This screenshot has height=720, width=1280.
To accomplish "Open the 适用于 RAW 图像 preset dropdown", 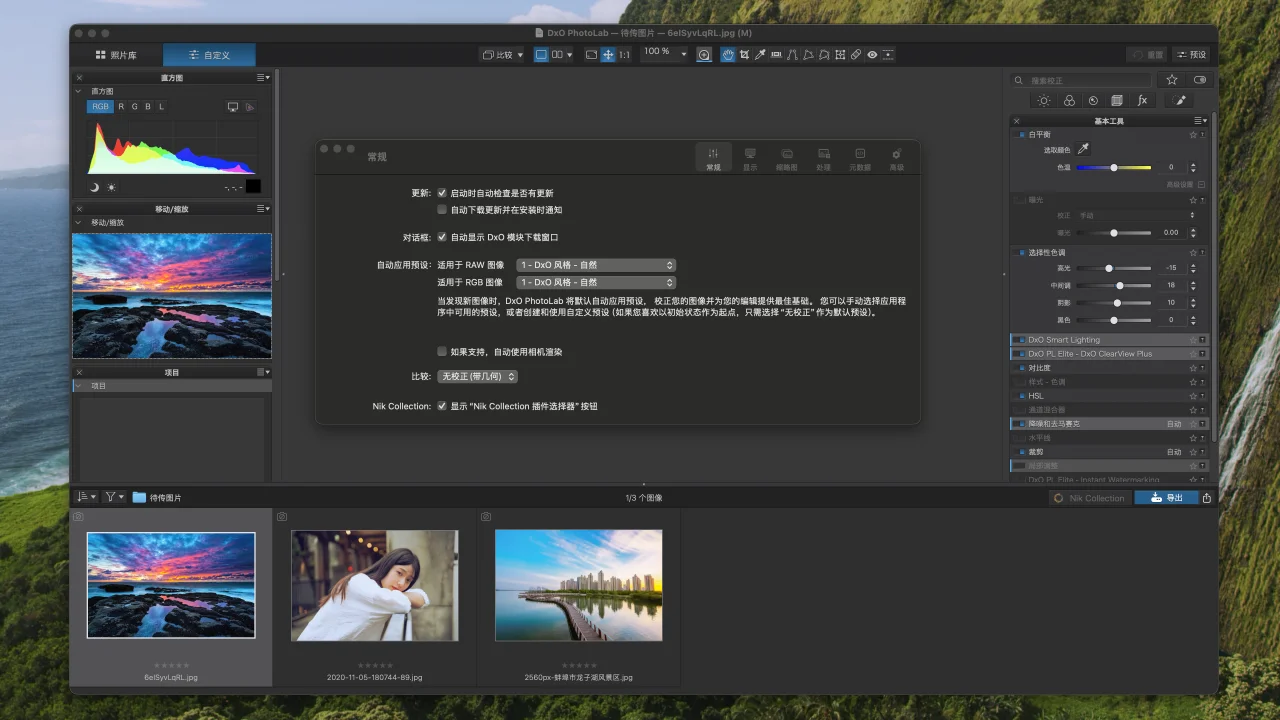I will (596, 265).
